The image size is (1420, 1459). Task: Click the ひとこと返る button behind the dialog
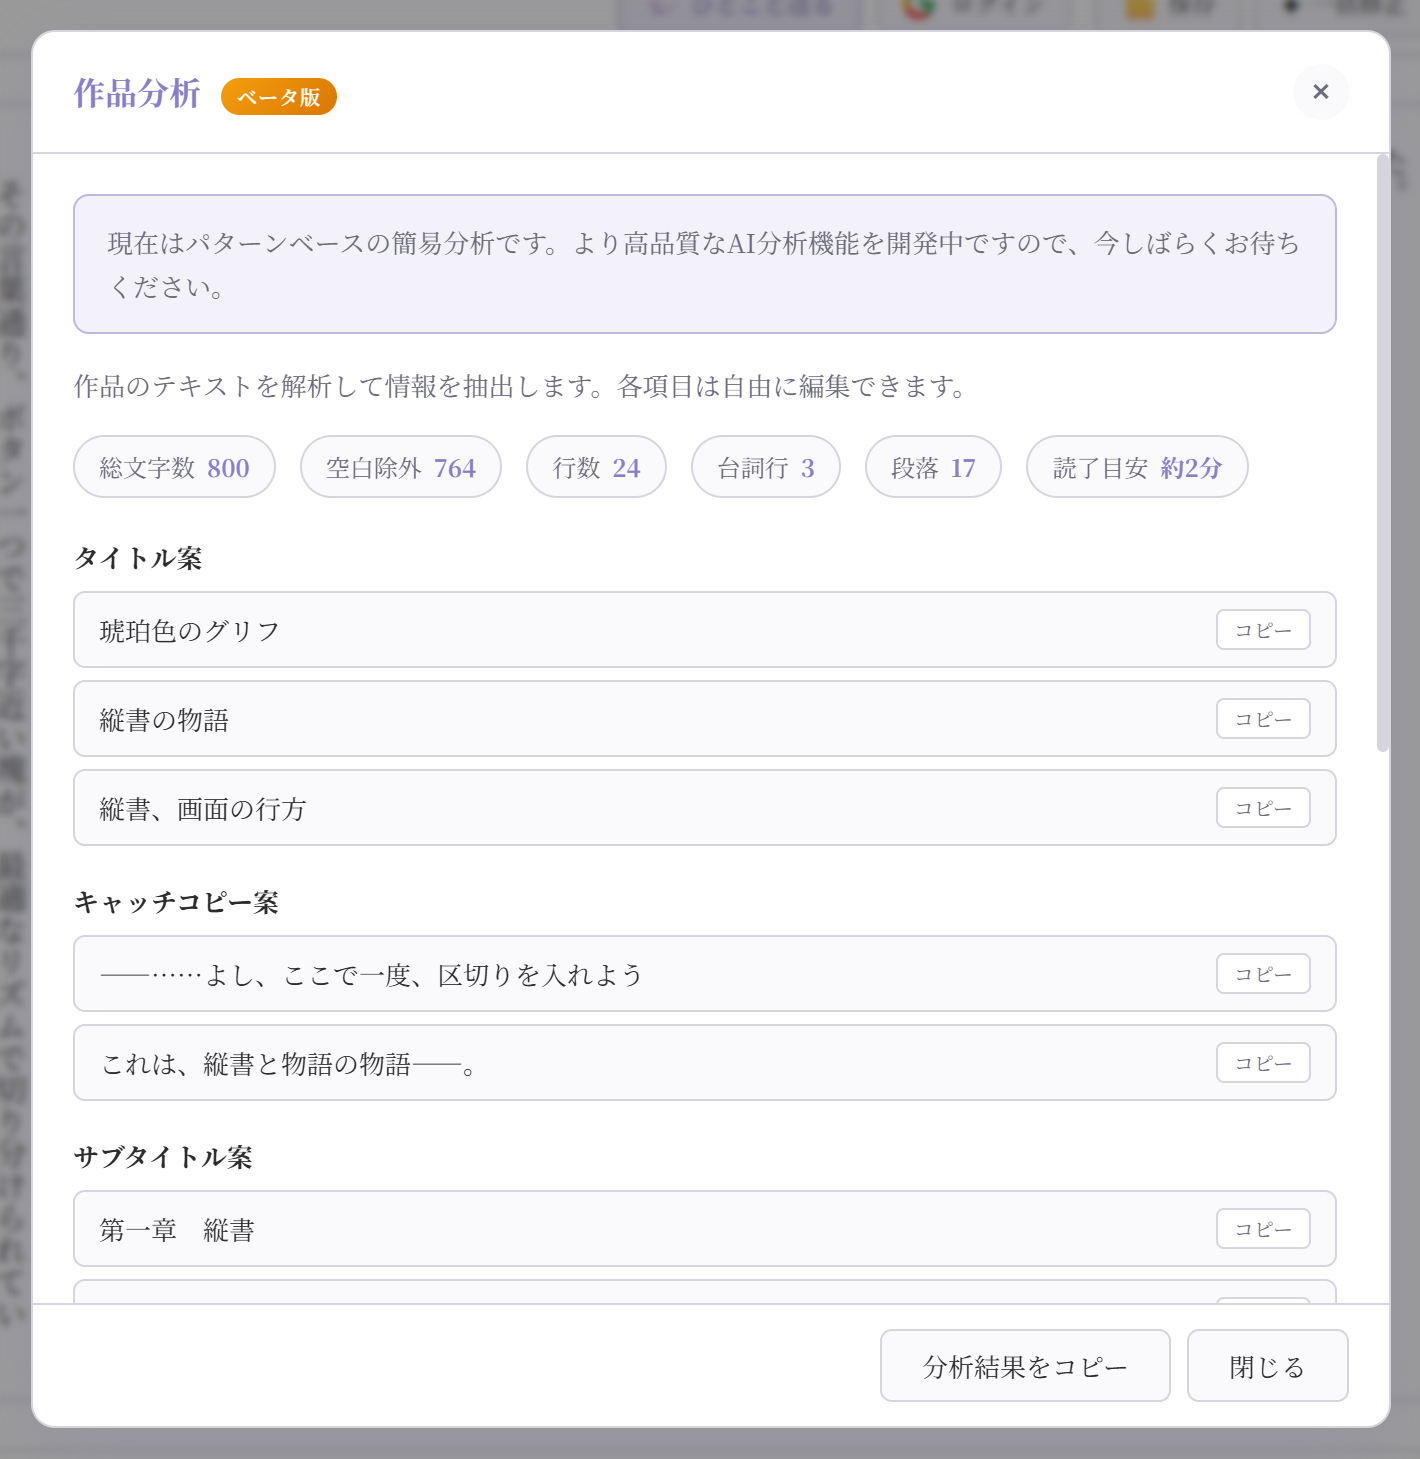(x=738, y=8)
